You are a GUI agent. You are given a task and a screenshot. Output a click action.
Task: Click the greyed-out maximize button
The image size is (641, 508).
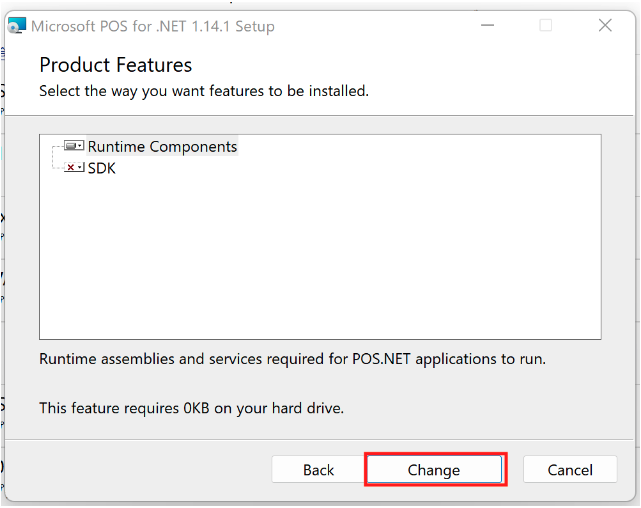pos(546,26)
